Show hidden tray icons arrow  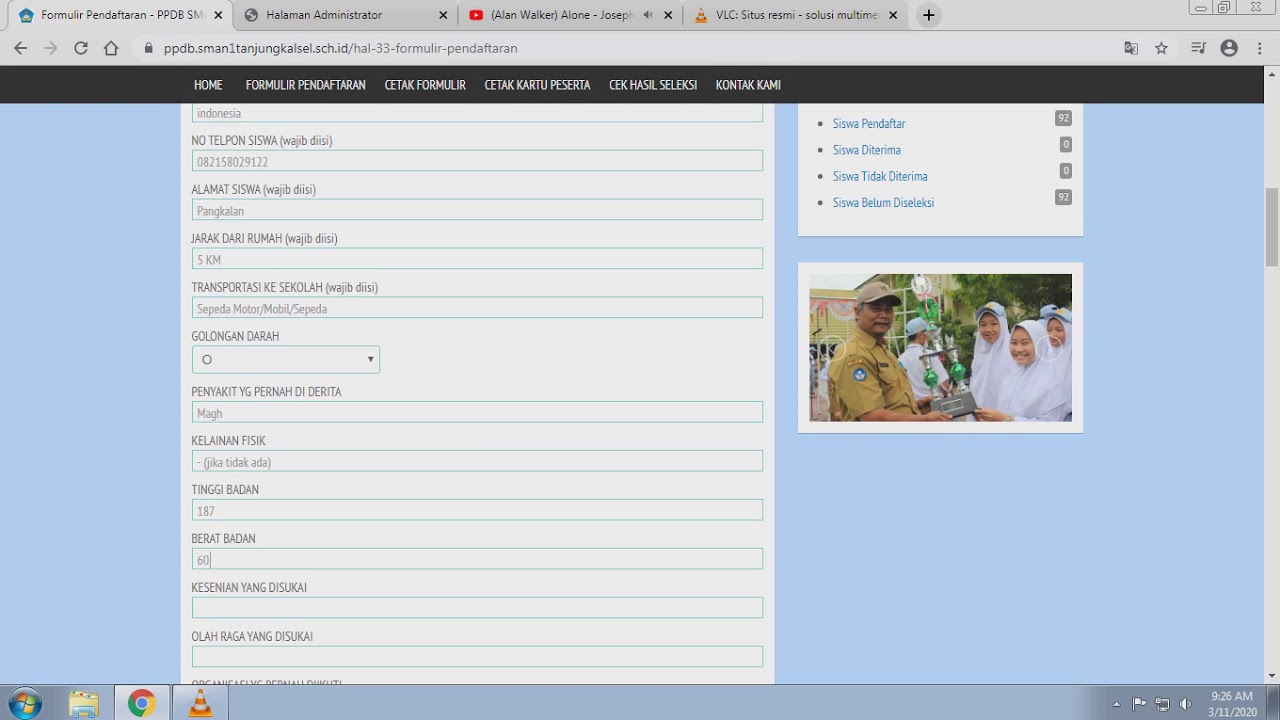1117,704
